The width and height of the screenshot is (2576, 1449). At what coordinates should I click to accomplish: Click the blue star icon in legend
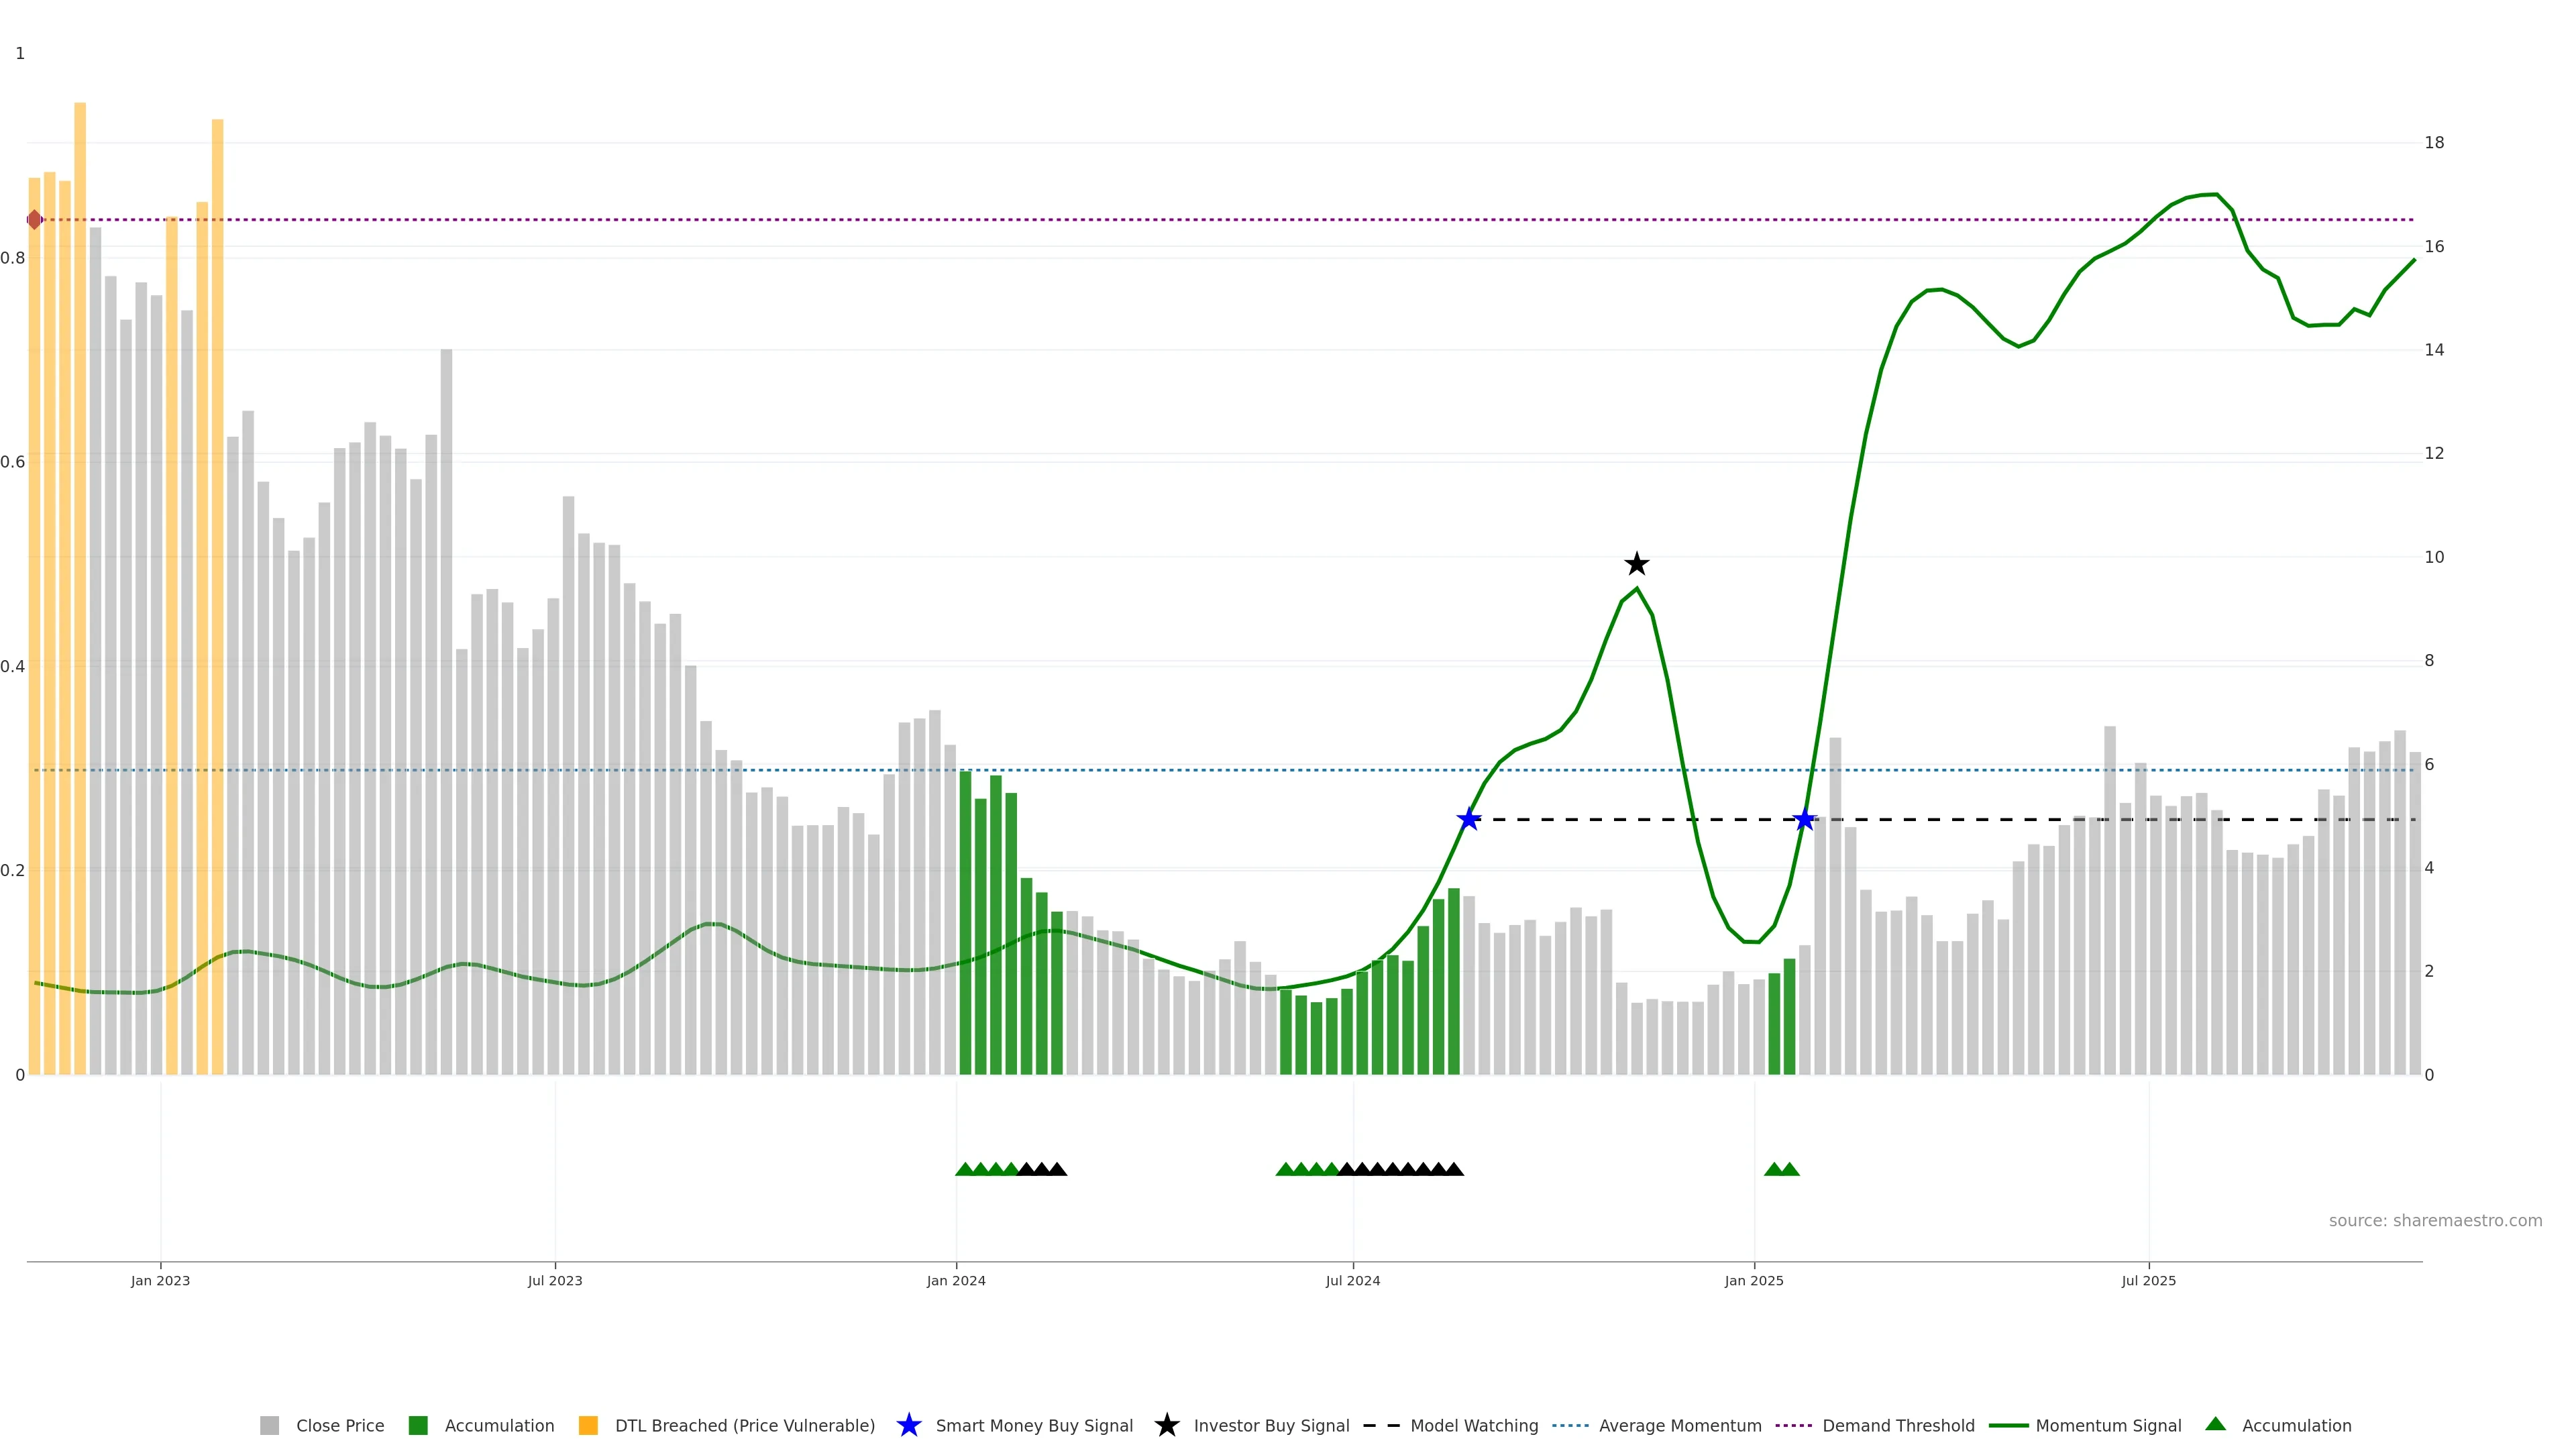point(908,1425)
